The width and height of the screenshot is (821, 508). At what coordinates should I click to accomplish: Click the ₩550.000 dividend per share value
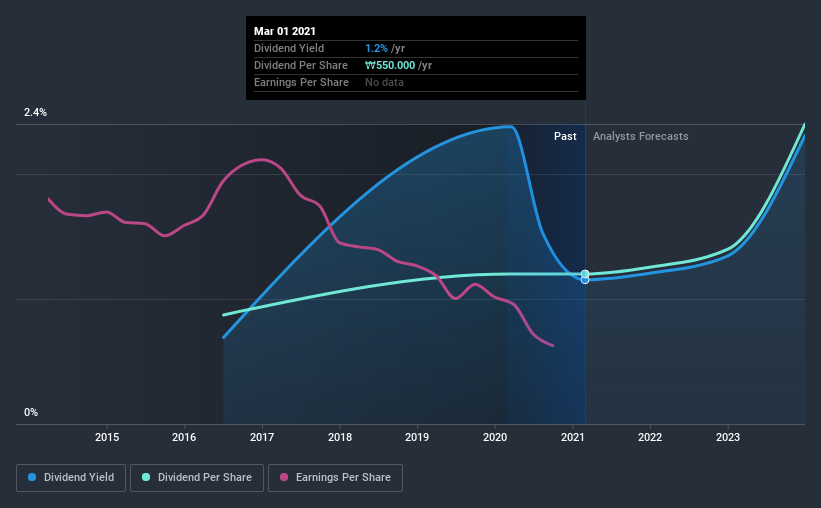[398, 65]
